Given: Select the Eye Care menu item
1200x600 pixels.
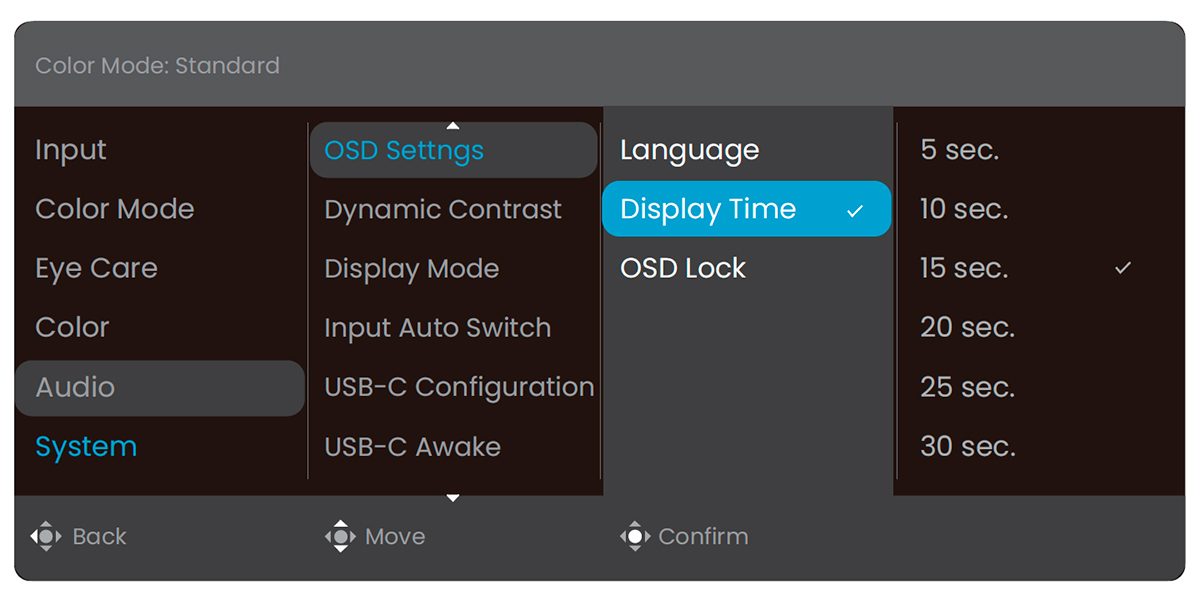Looking at the screenshot, I should click(160, 268).
